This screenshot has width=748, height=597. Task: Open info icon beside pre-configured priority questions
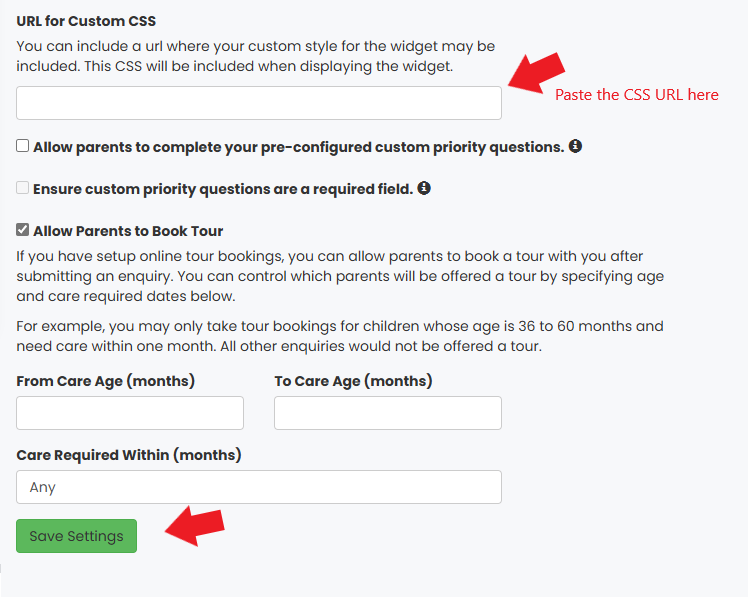[x=575, y=146]
